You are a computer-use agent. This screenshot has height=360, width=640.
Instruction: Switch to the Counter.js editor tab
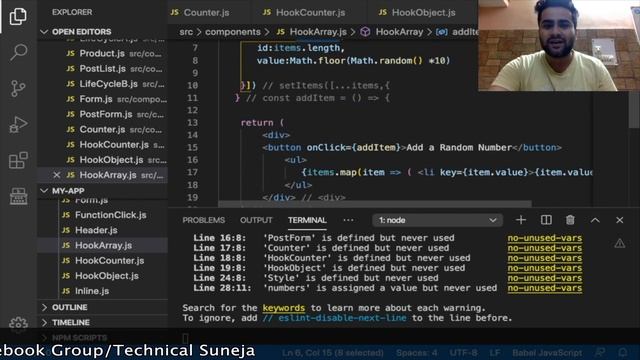point(200,13)
